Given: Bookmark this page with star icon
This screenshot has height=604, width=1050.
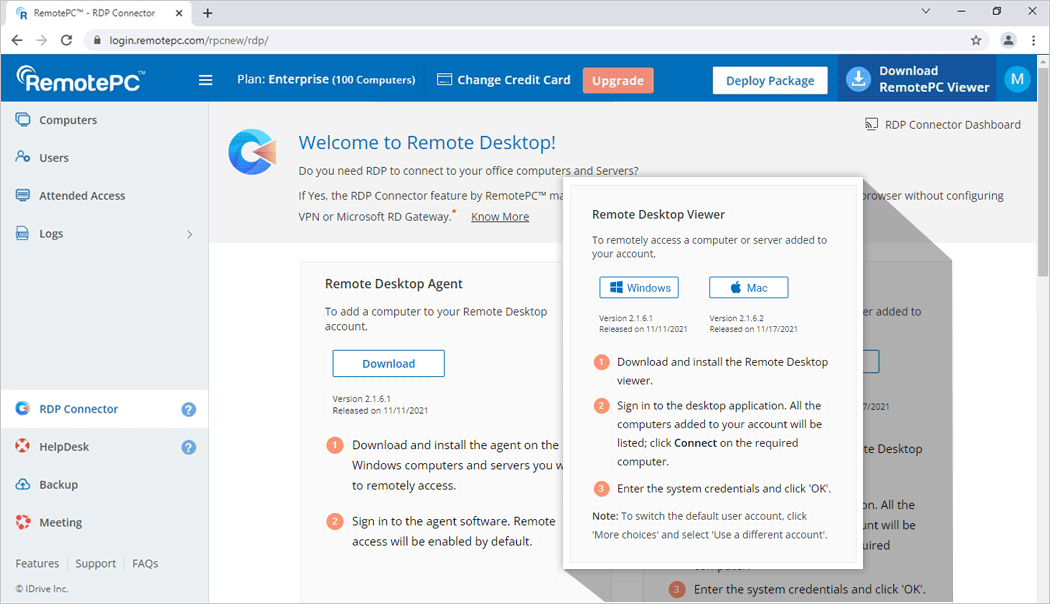Looking at the screenshot, I should coord(976,40).
